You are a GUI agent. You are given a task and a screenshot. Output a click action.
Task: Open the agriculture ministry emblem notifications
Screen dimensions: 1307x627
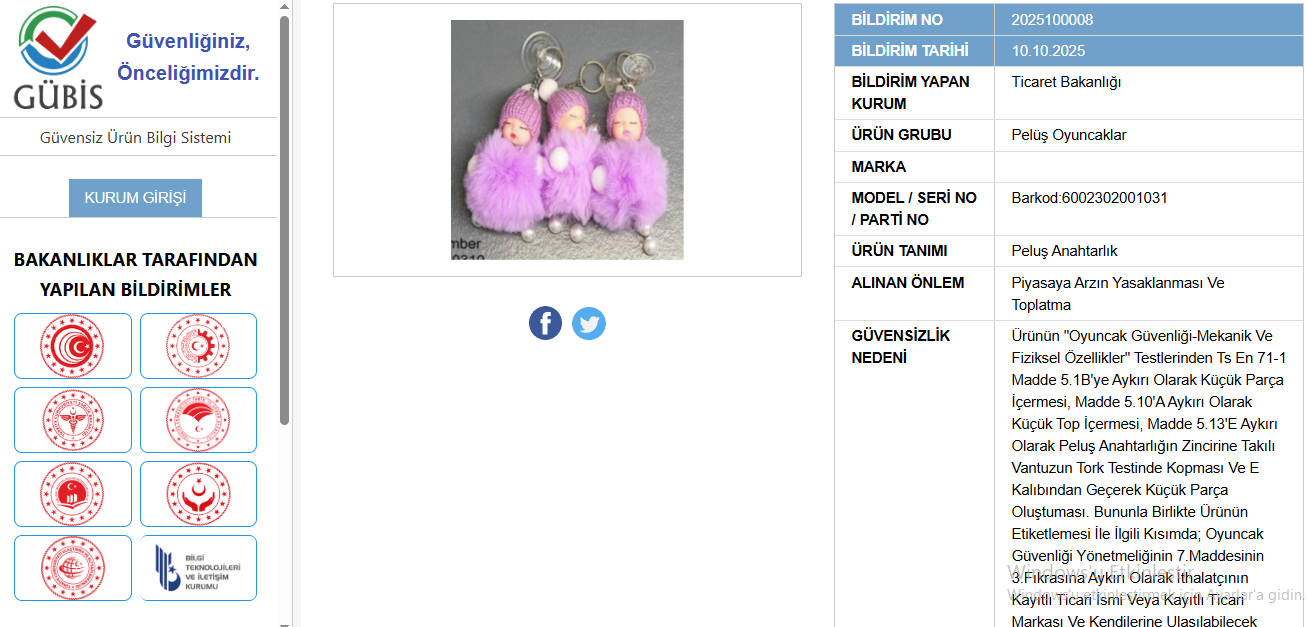[198, 420]
